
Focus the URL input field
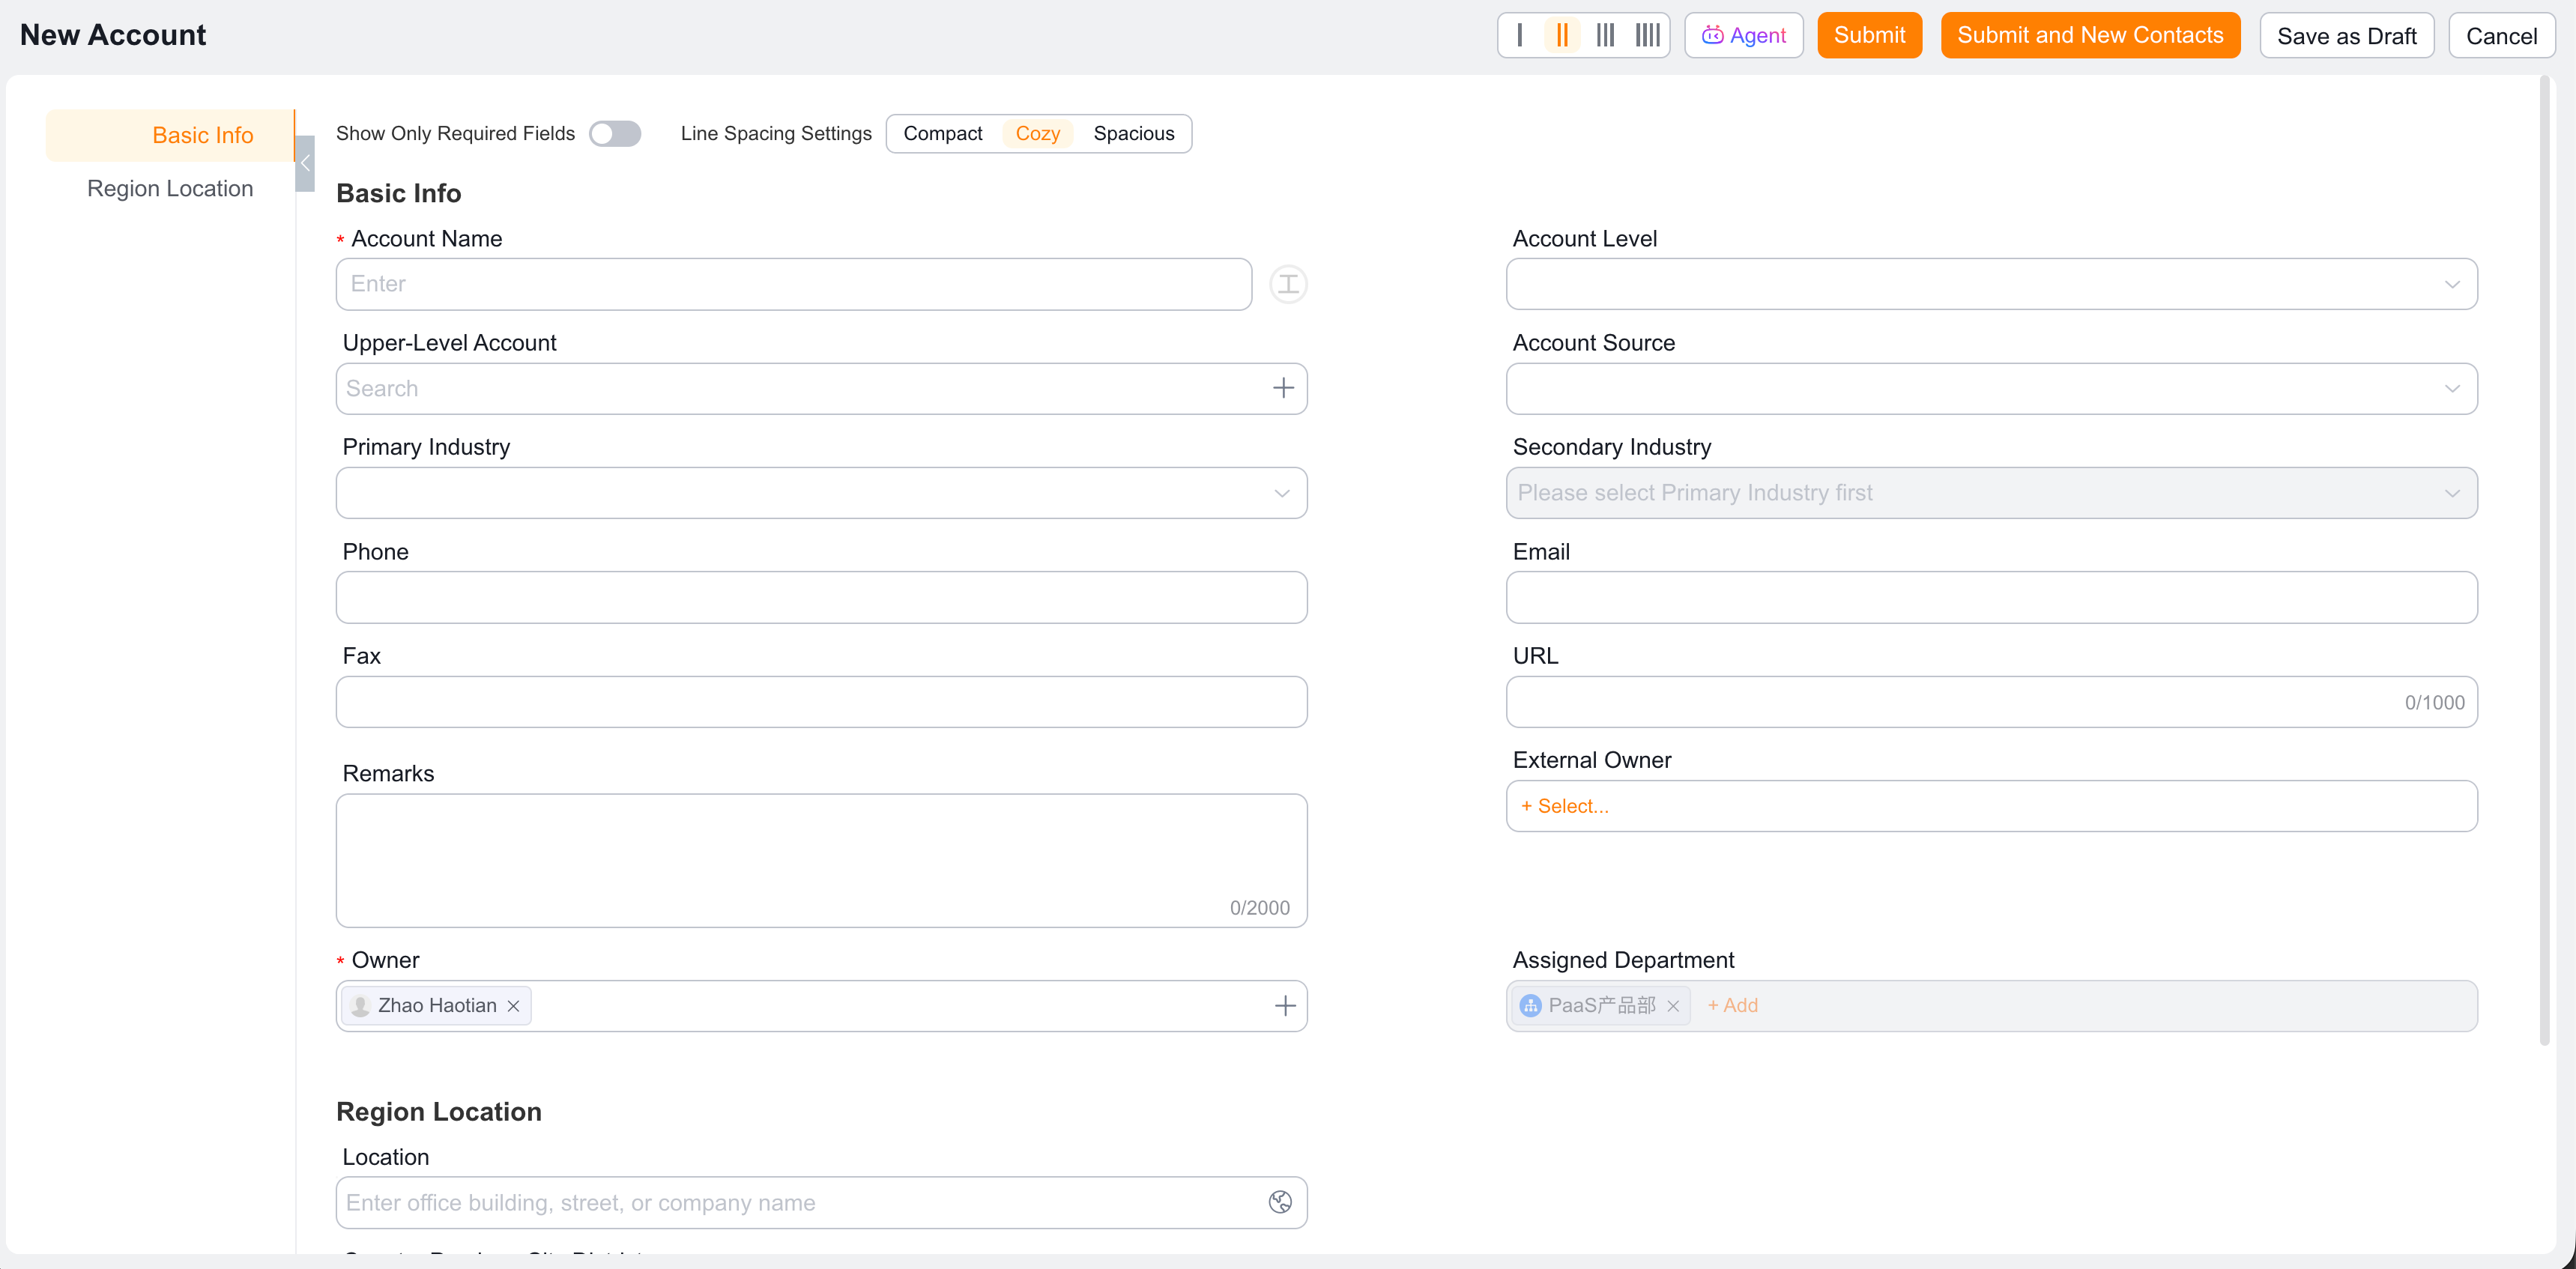click(1991, 702)
